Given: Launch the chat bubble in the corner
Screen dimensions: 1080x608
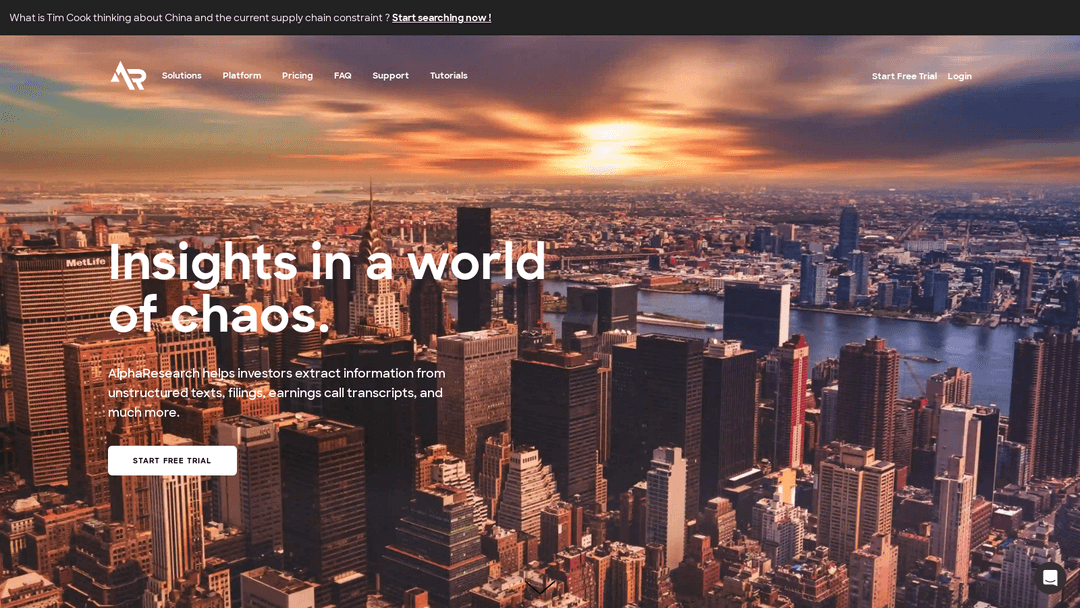Looking at the screenshot, I should coord(1049,578).
